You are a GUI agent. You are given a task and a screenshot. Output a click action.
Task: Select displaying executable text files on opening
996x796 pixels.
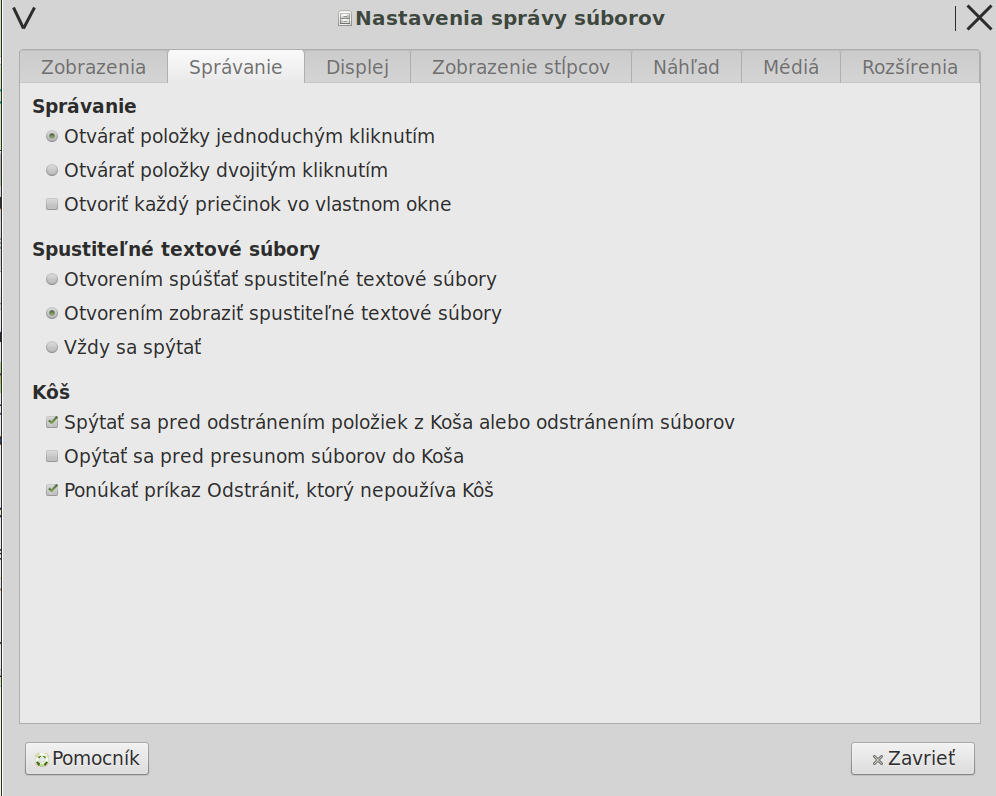(52, 313)
